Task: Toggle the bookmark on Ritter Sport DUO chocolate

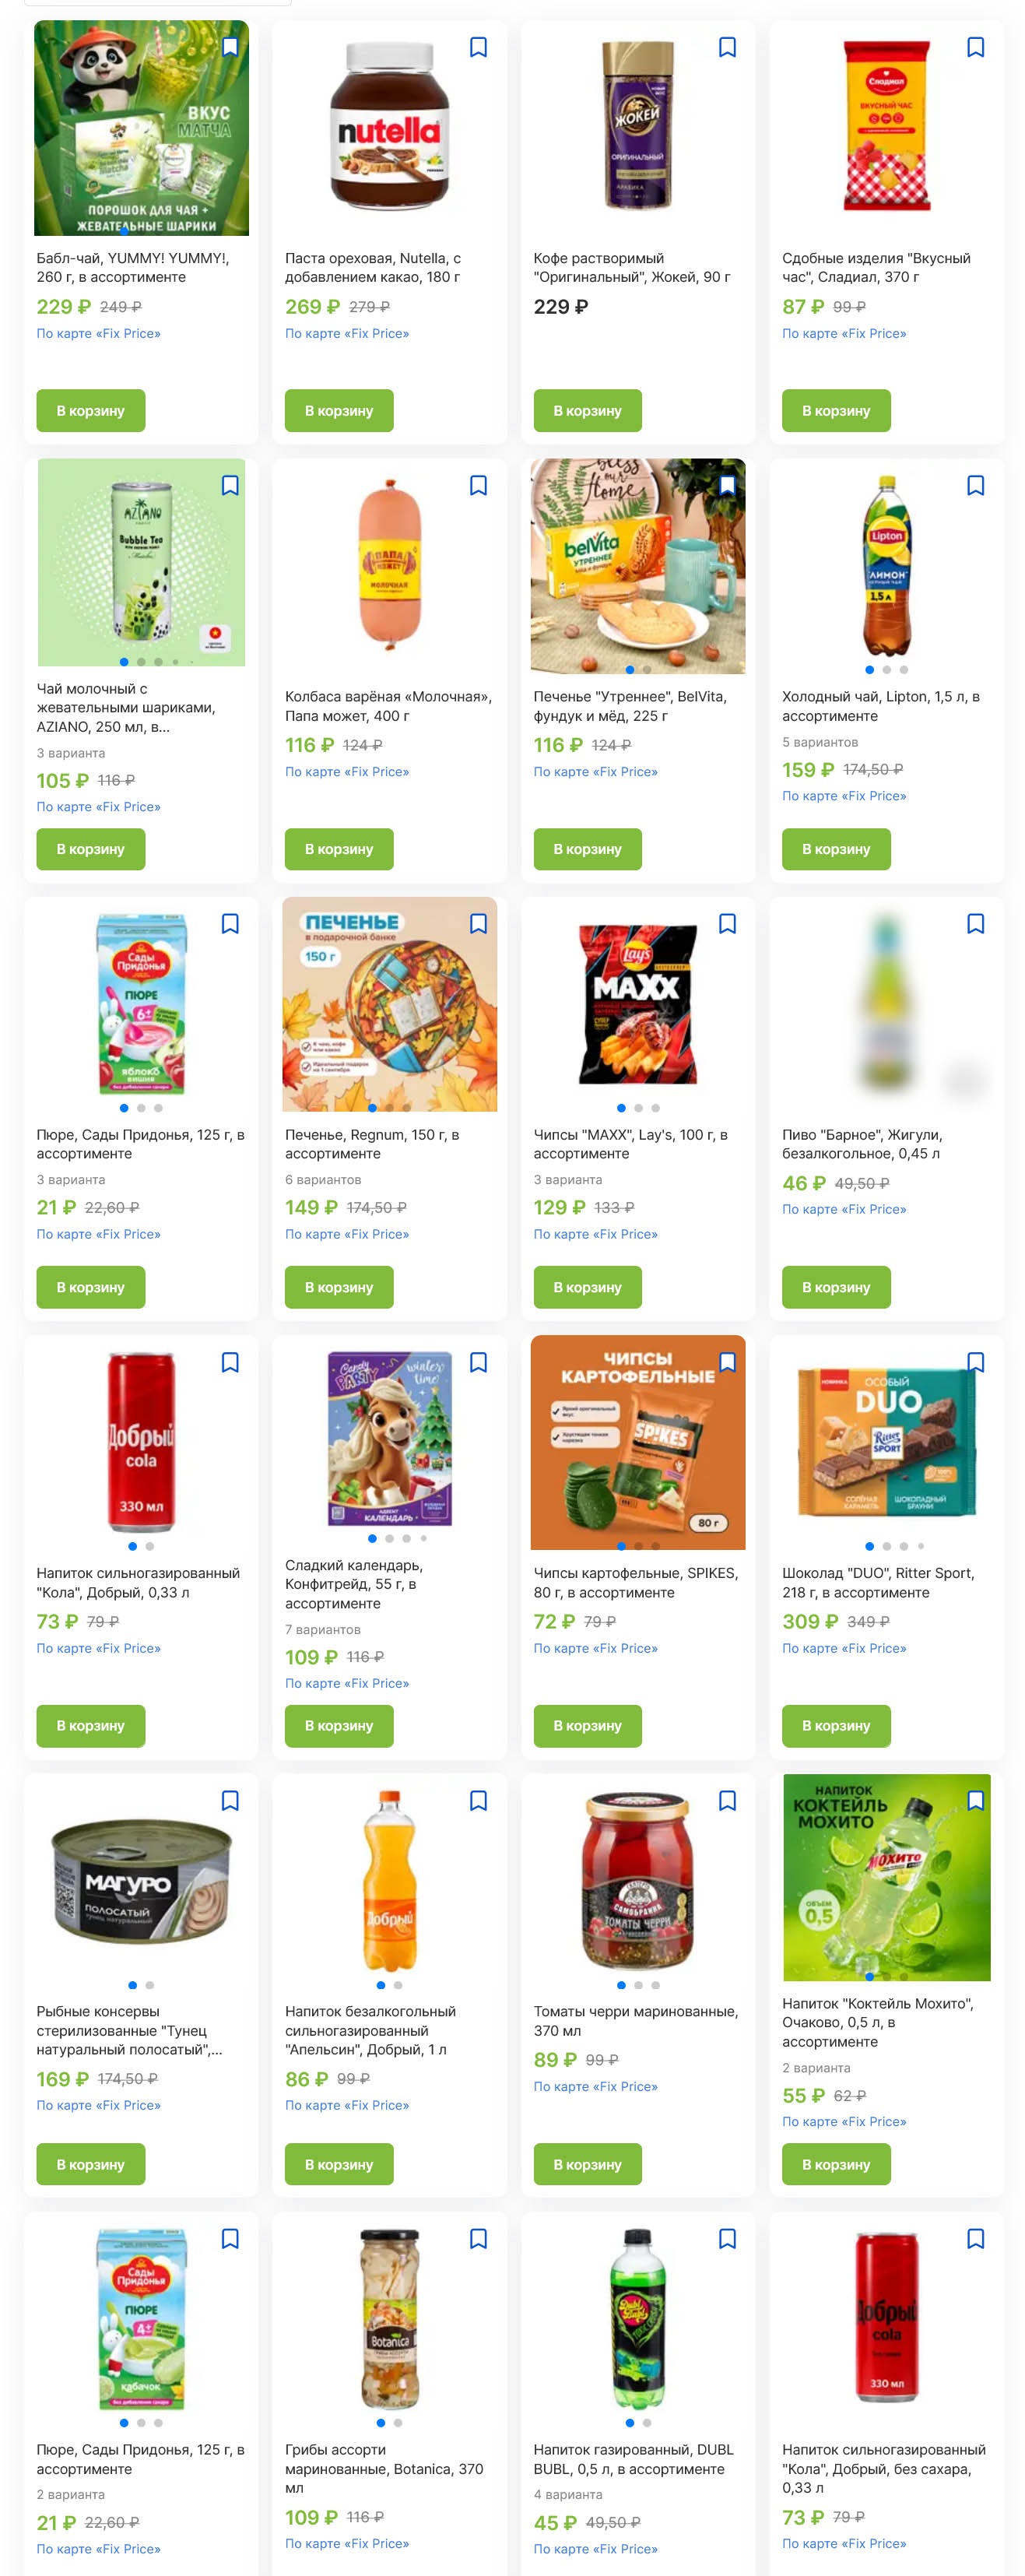Action: point(975,1362)
